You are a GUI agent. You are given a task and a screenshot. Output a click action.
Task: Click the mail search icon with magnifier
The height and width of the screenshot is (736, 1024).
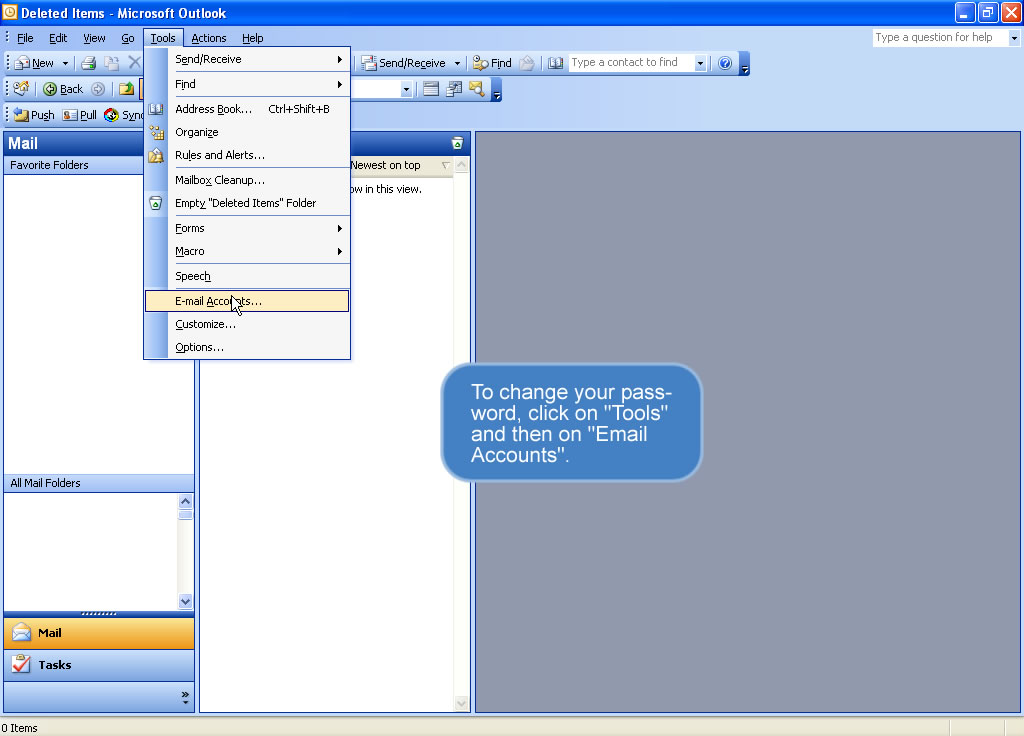point(475,89)
